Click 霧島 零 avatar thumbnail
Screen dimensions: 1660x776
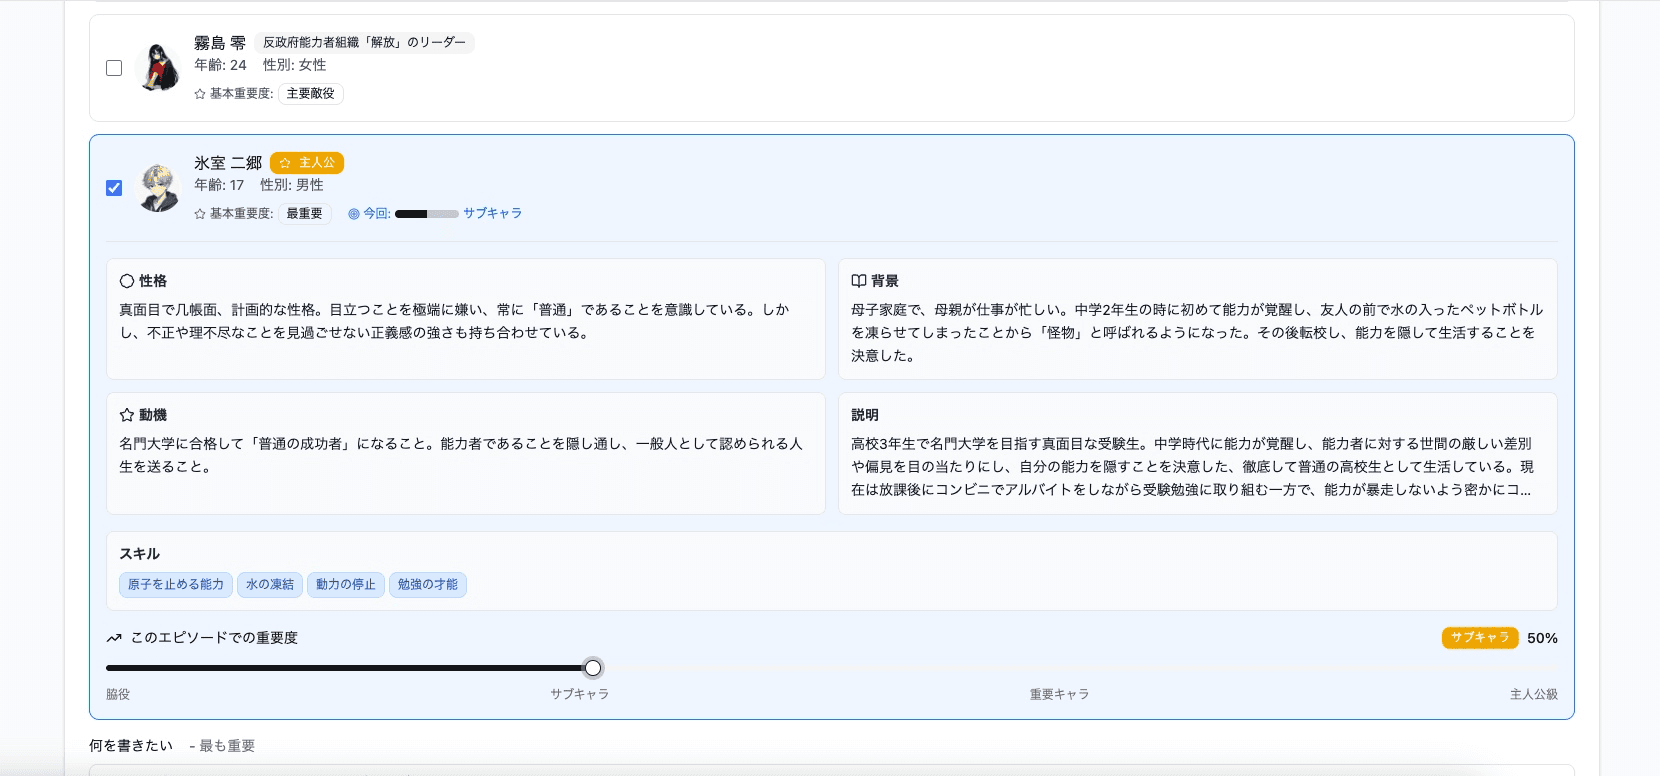[157, 68]
